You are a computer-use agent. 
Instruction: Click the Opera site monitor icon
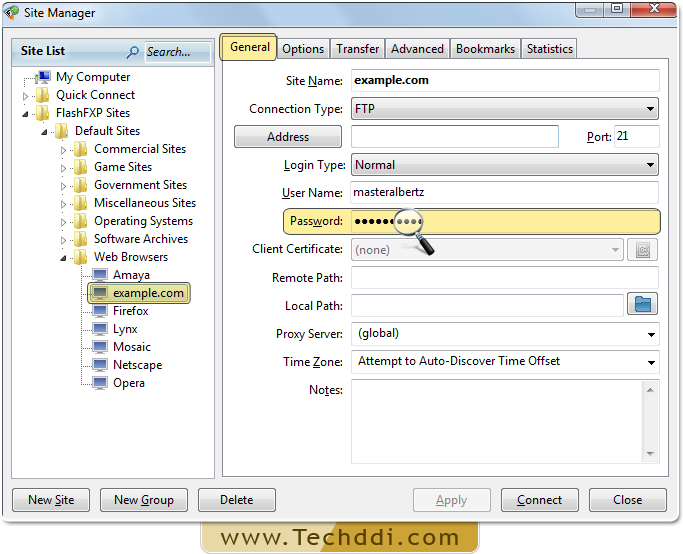pos(100,383)
